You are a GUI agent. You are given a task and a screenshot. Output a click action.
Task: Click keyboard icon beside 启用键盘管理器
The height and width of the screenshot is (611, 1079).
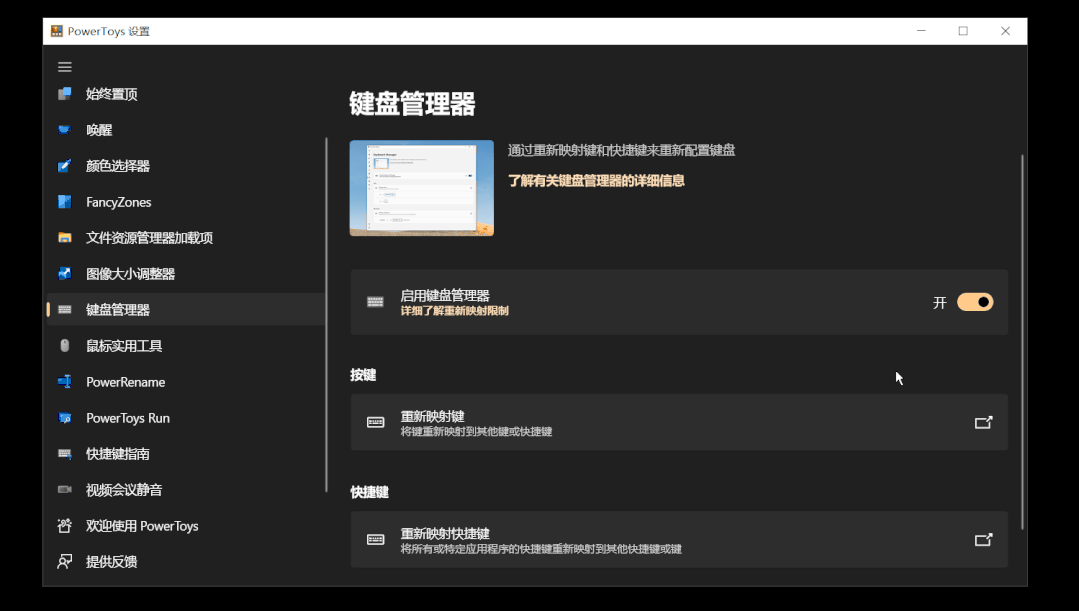(375, 302)
